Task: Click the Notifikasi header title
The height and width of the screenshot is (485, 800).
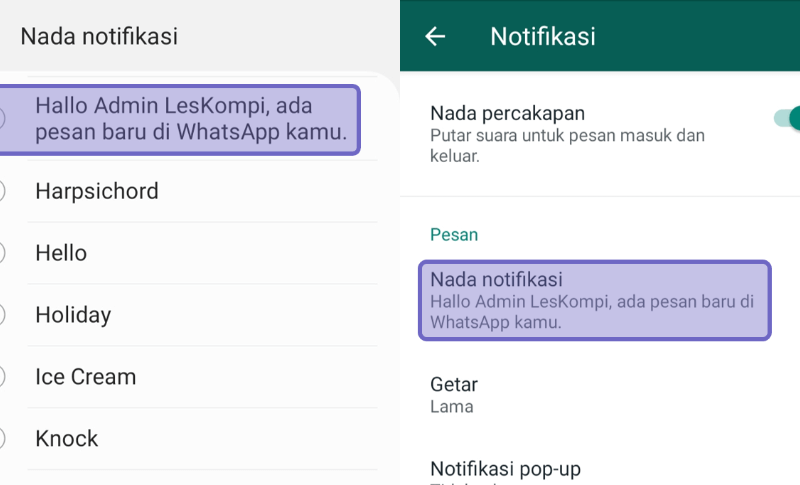Action: click(x=543, y=37)
